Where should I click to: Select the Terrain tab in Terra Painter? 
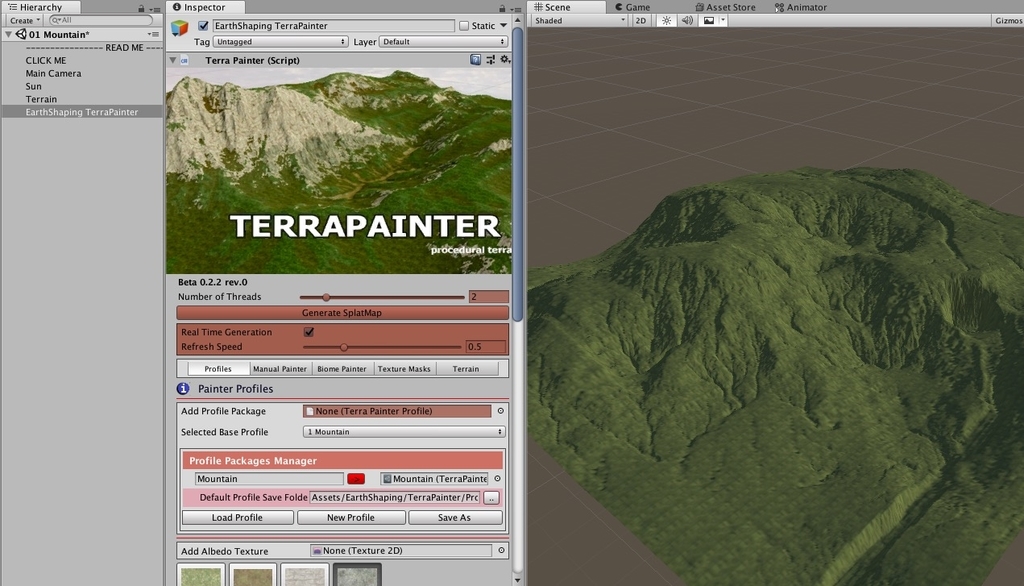point(466,368)
